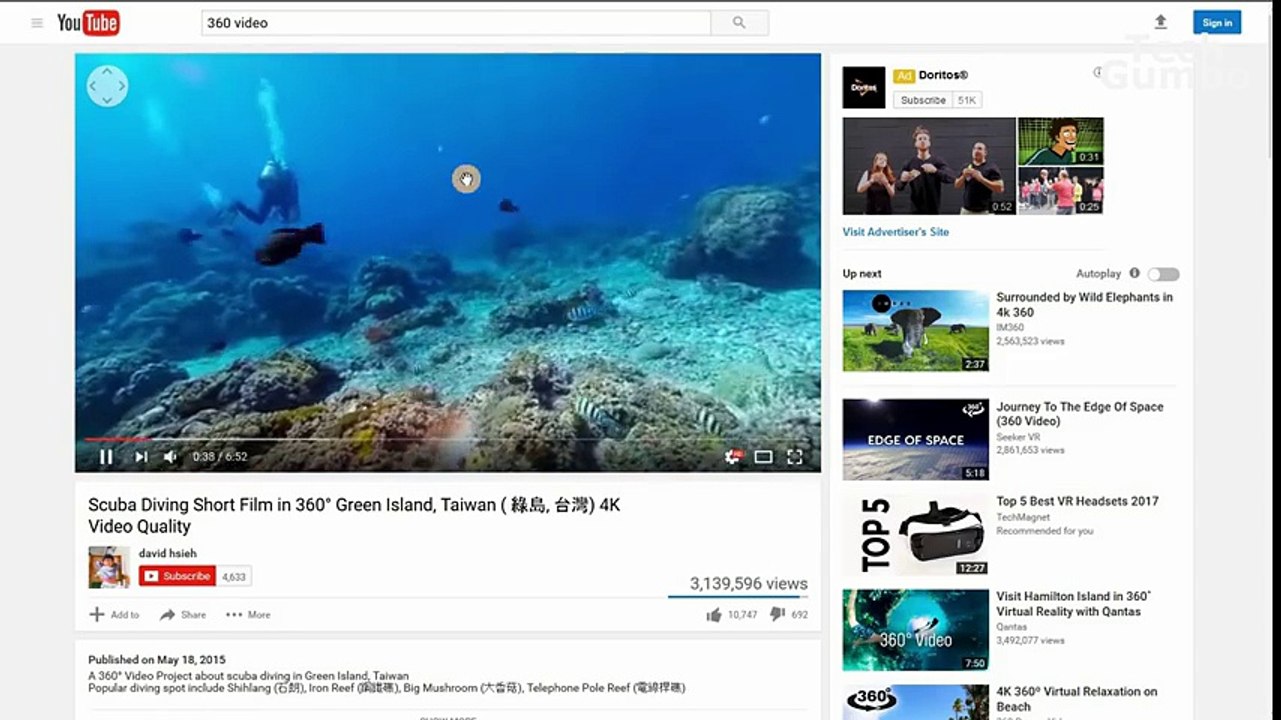Click the 0:38 / 6:52 time display
This screenshot has width=1281, height=720.
click(x=220, y=457)
